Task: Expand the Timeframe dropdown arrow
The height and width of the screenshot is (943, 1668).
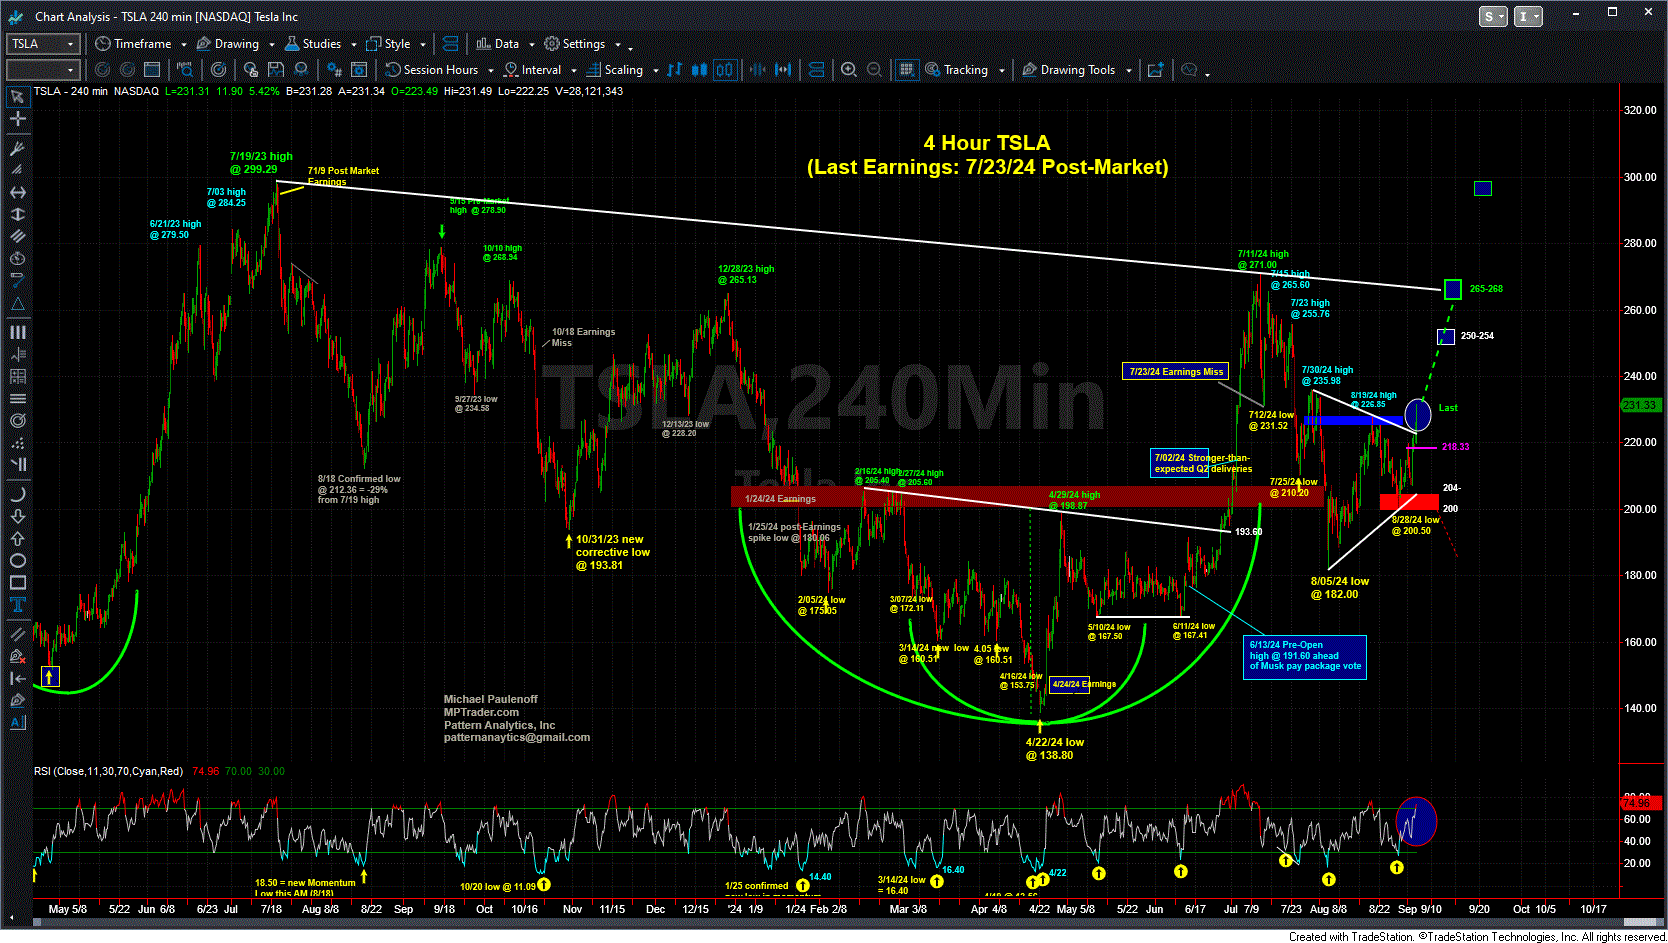Action: [x=183, y=44]
